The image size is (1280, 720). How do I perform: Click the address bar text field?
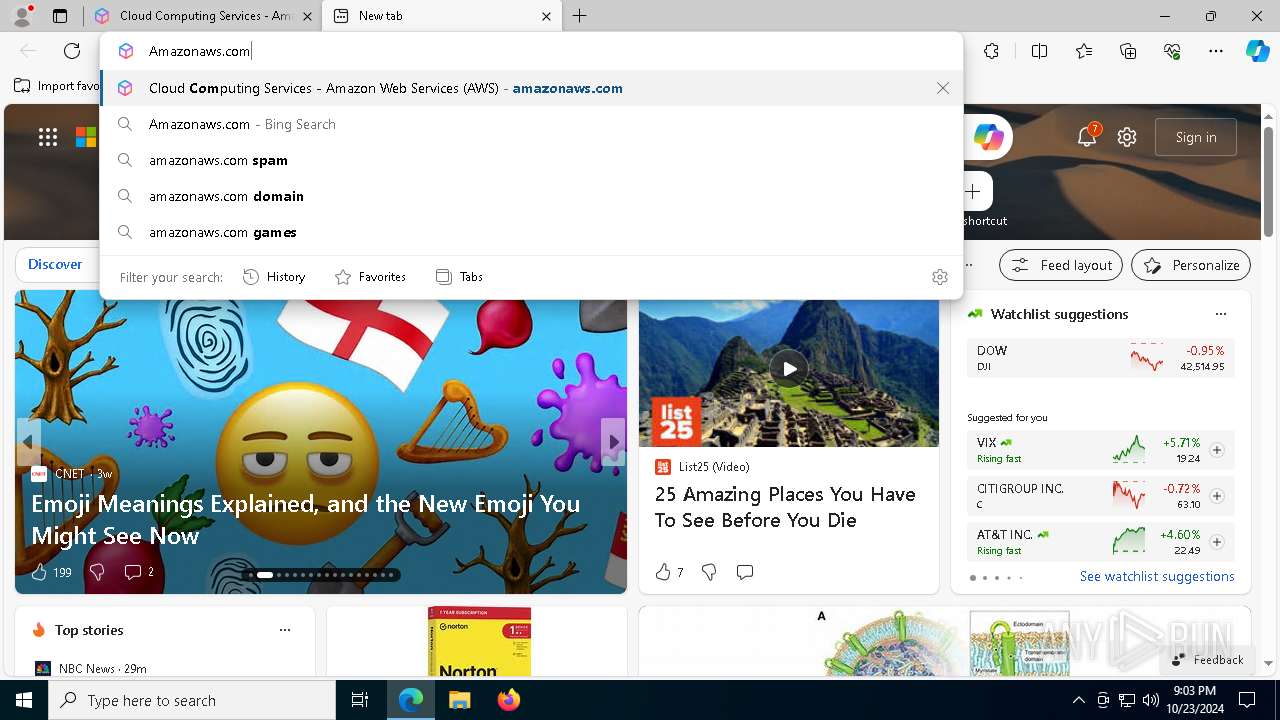[x=530, y=51]
